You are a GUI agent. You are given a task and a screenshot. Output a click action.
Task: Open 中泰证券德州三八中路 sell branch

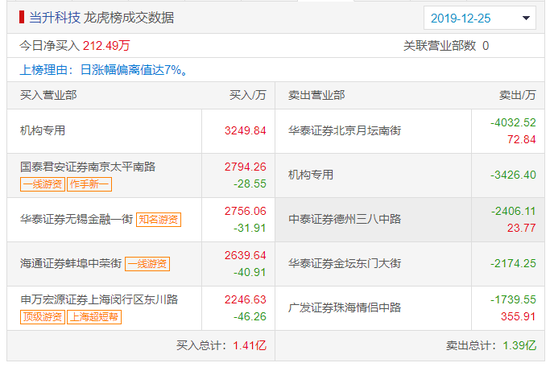coord(344,219)
